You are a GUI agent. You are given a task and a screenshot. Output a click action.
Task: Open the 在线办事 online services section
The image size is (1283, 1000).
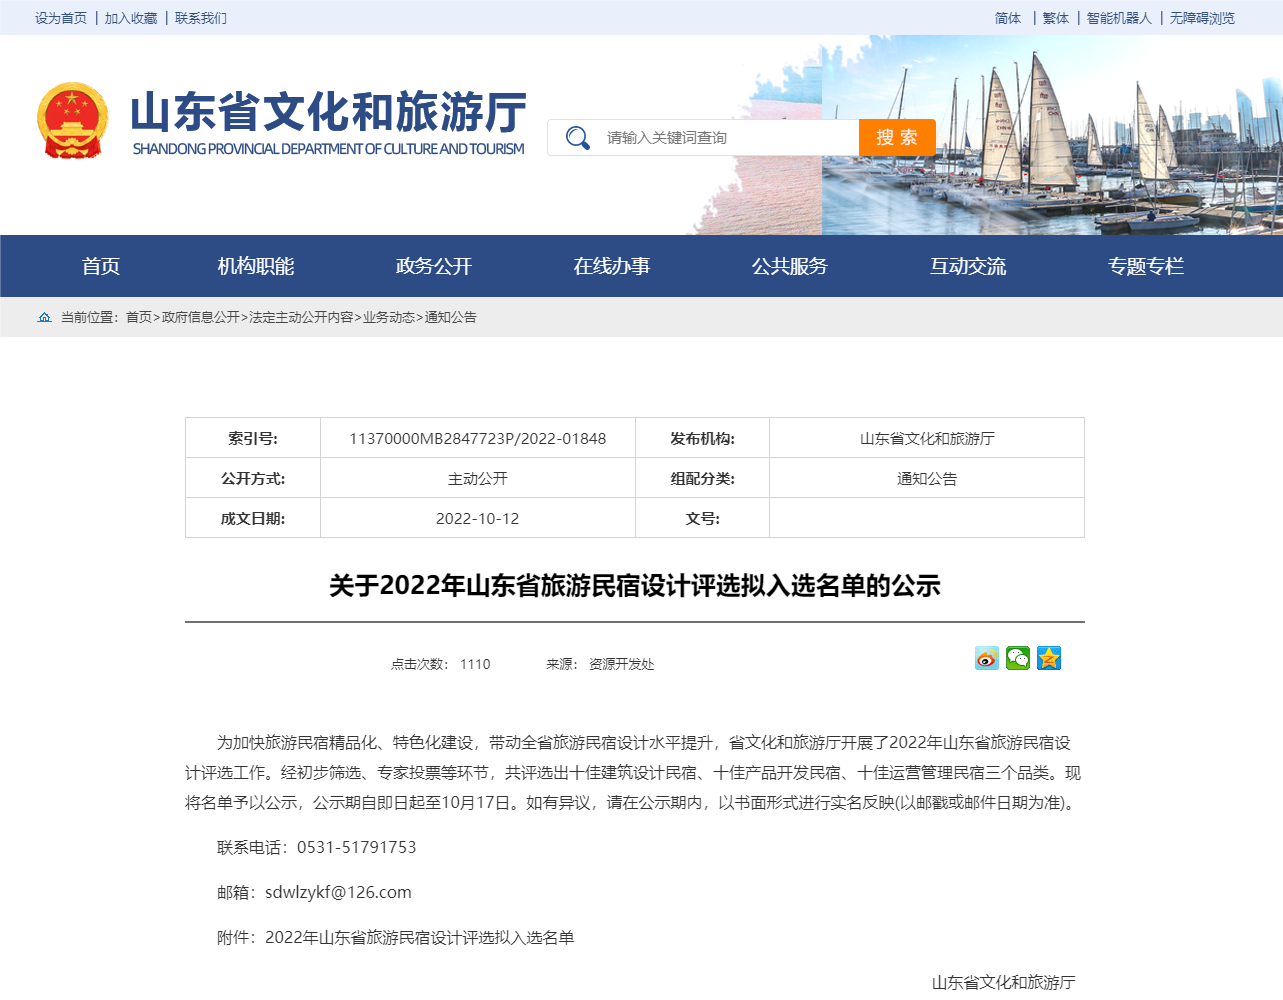tap(611, 265)
